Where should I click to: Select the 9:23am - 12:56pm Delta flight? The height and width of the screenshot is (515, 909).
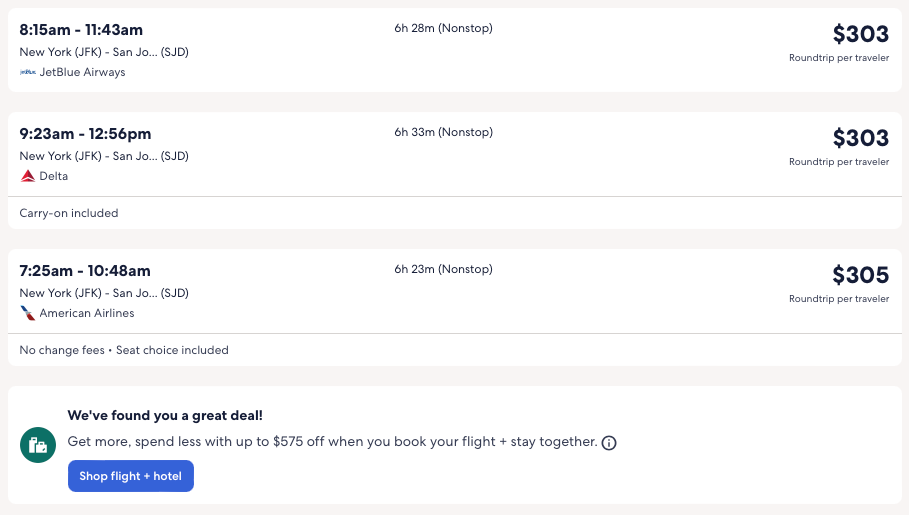85,134
